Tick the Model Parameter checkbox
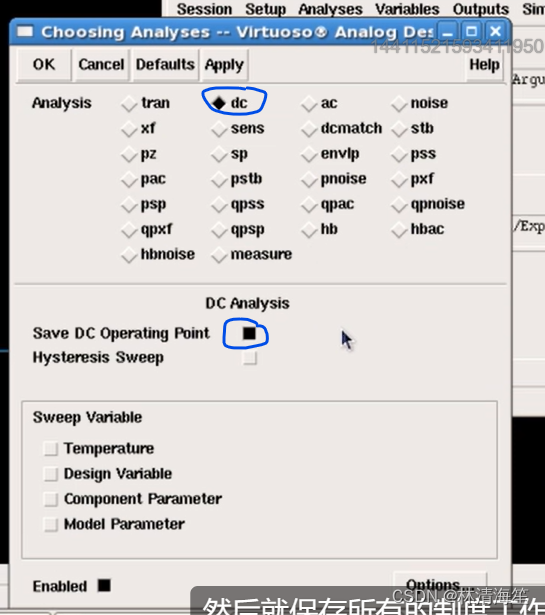This screenshot has width=545, height=615. [51, 524]
